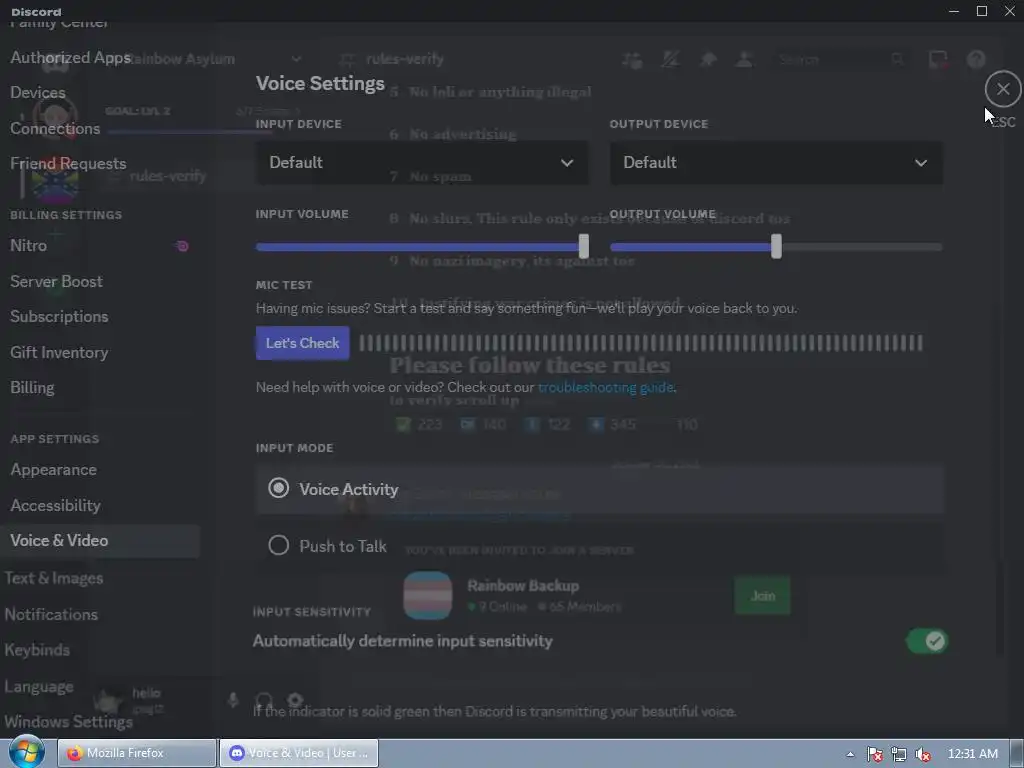Open Gift Inventory settings
This screenshot has height=768, width=1024.
click(59, 353)
